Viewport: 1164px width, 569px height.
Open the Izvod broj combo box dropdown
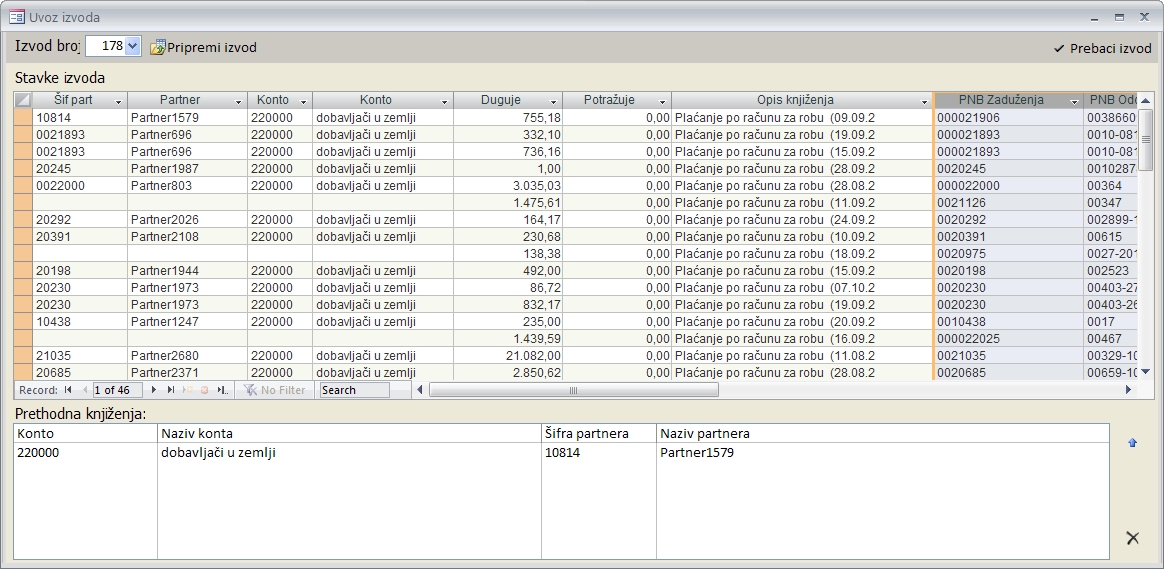(134, 47)
